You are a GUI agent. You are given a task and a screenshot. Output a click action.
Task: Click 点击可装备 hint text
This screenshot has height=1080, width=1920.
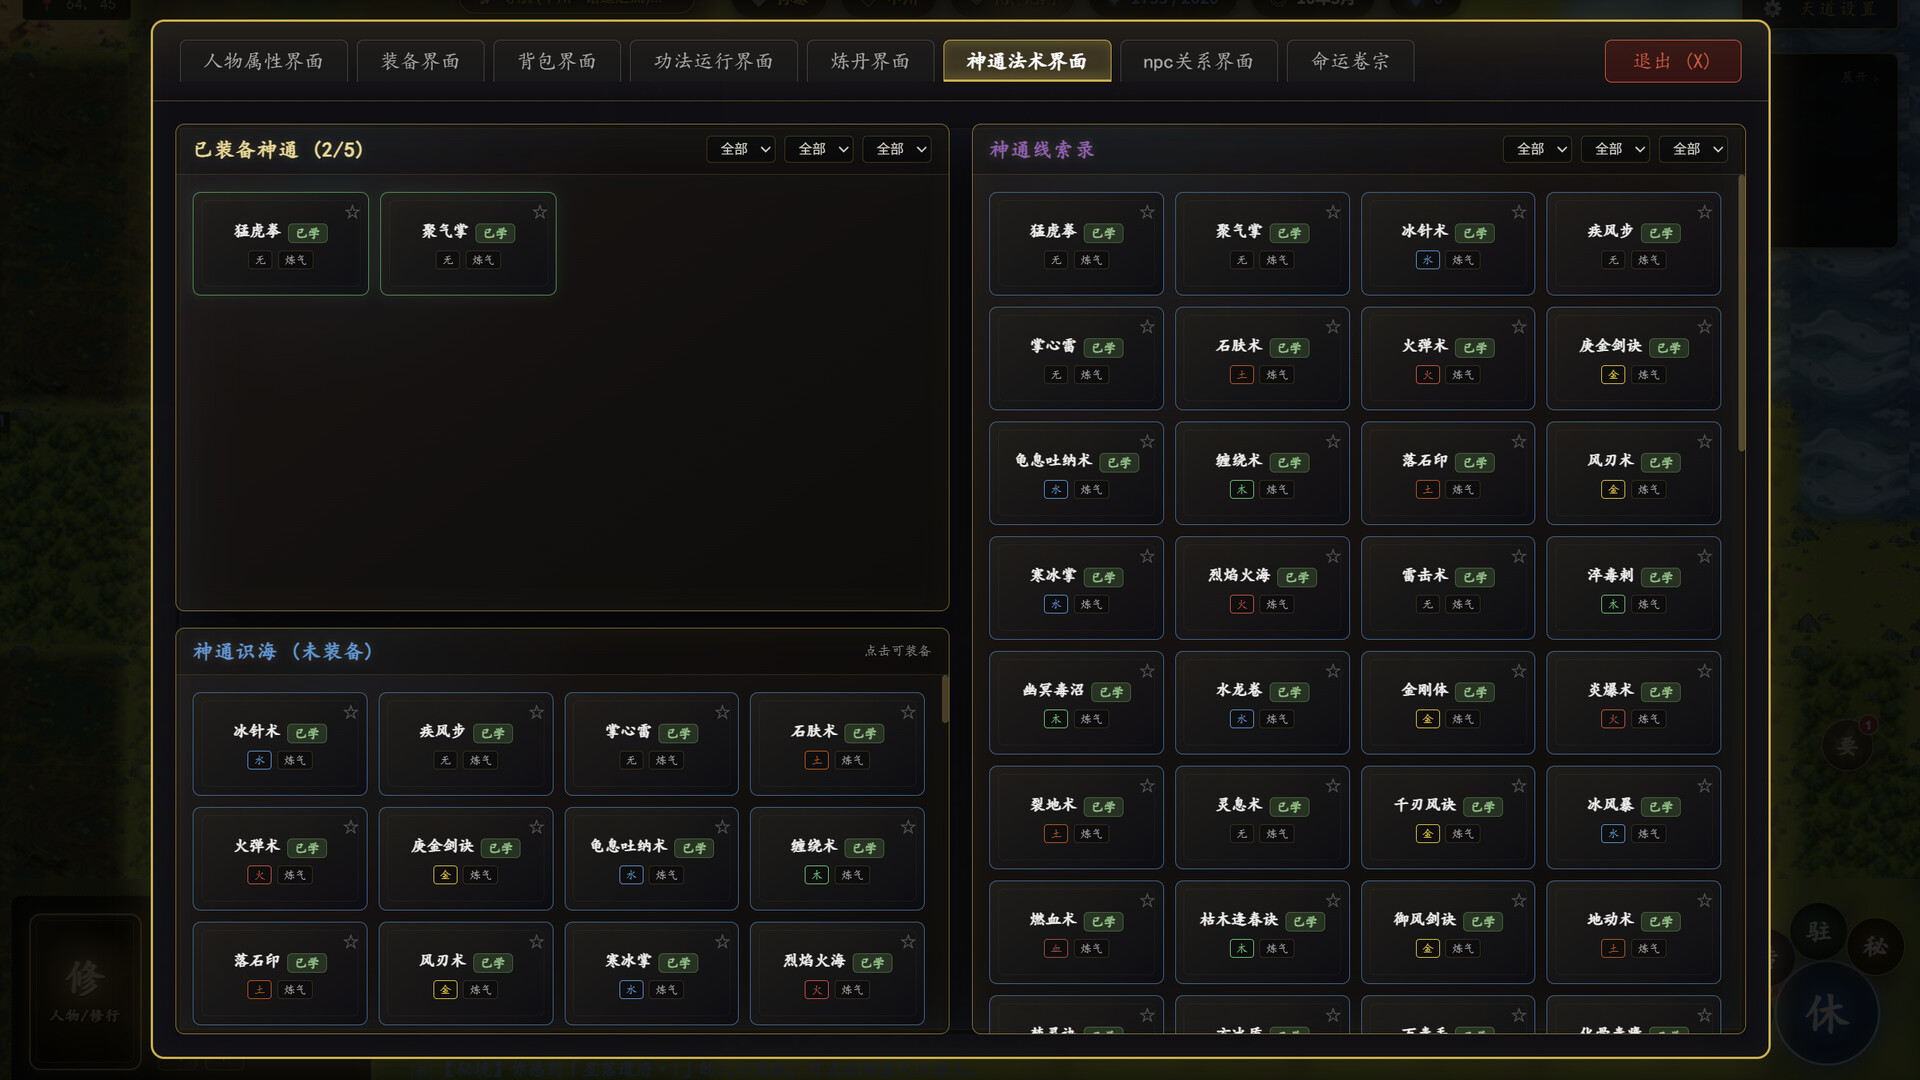pos(898,651)
